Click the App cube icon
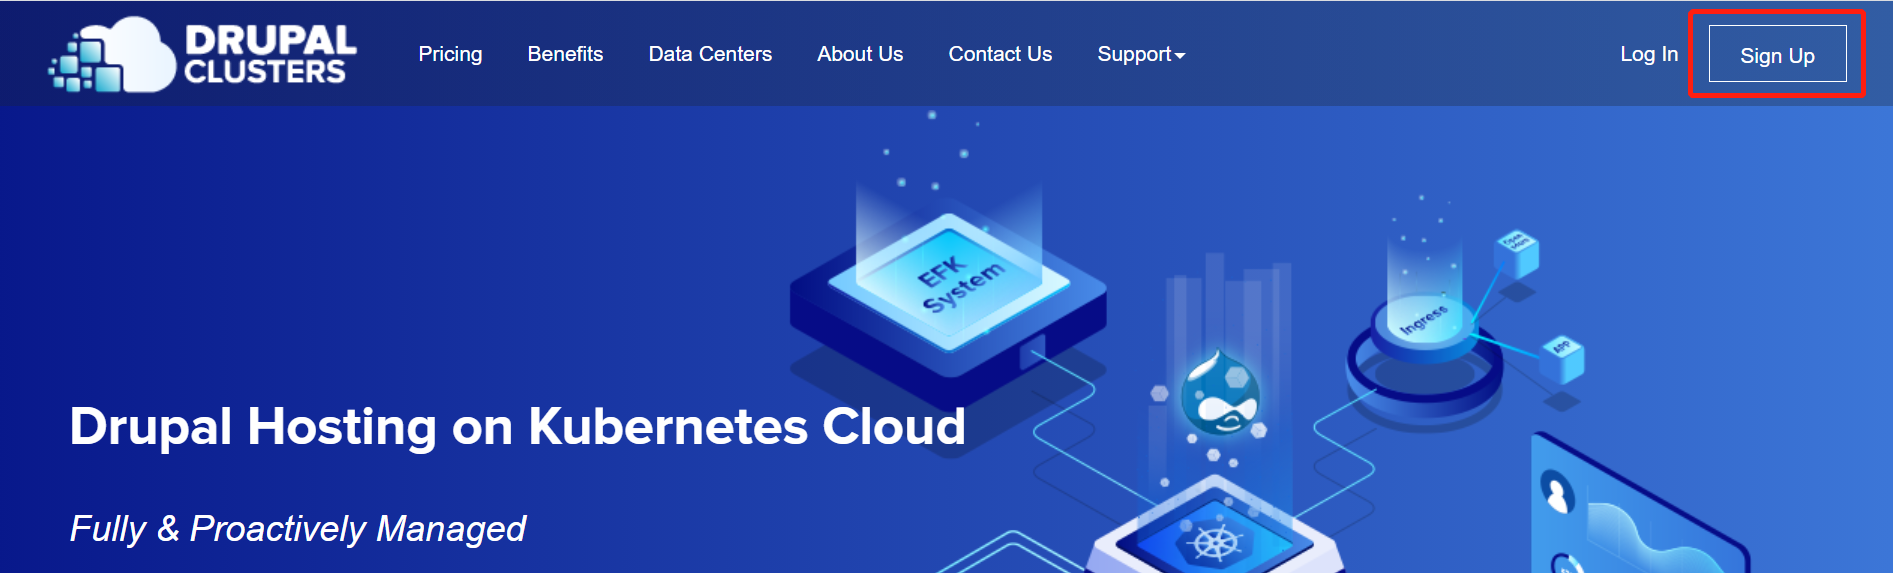This screenshot has width=1893, height=573. (x=1563, y=360)
